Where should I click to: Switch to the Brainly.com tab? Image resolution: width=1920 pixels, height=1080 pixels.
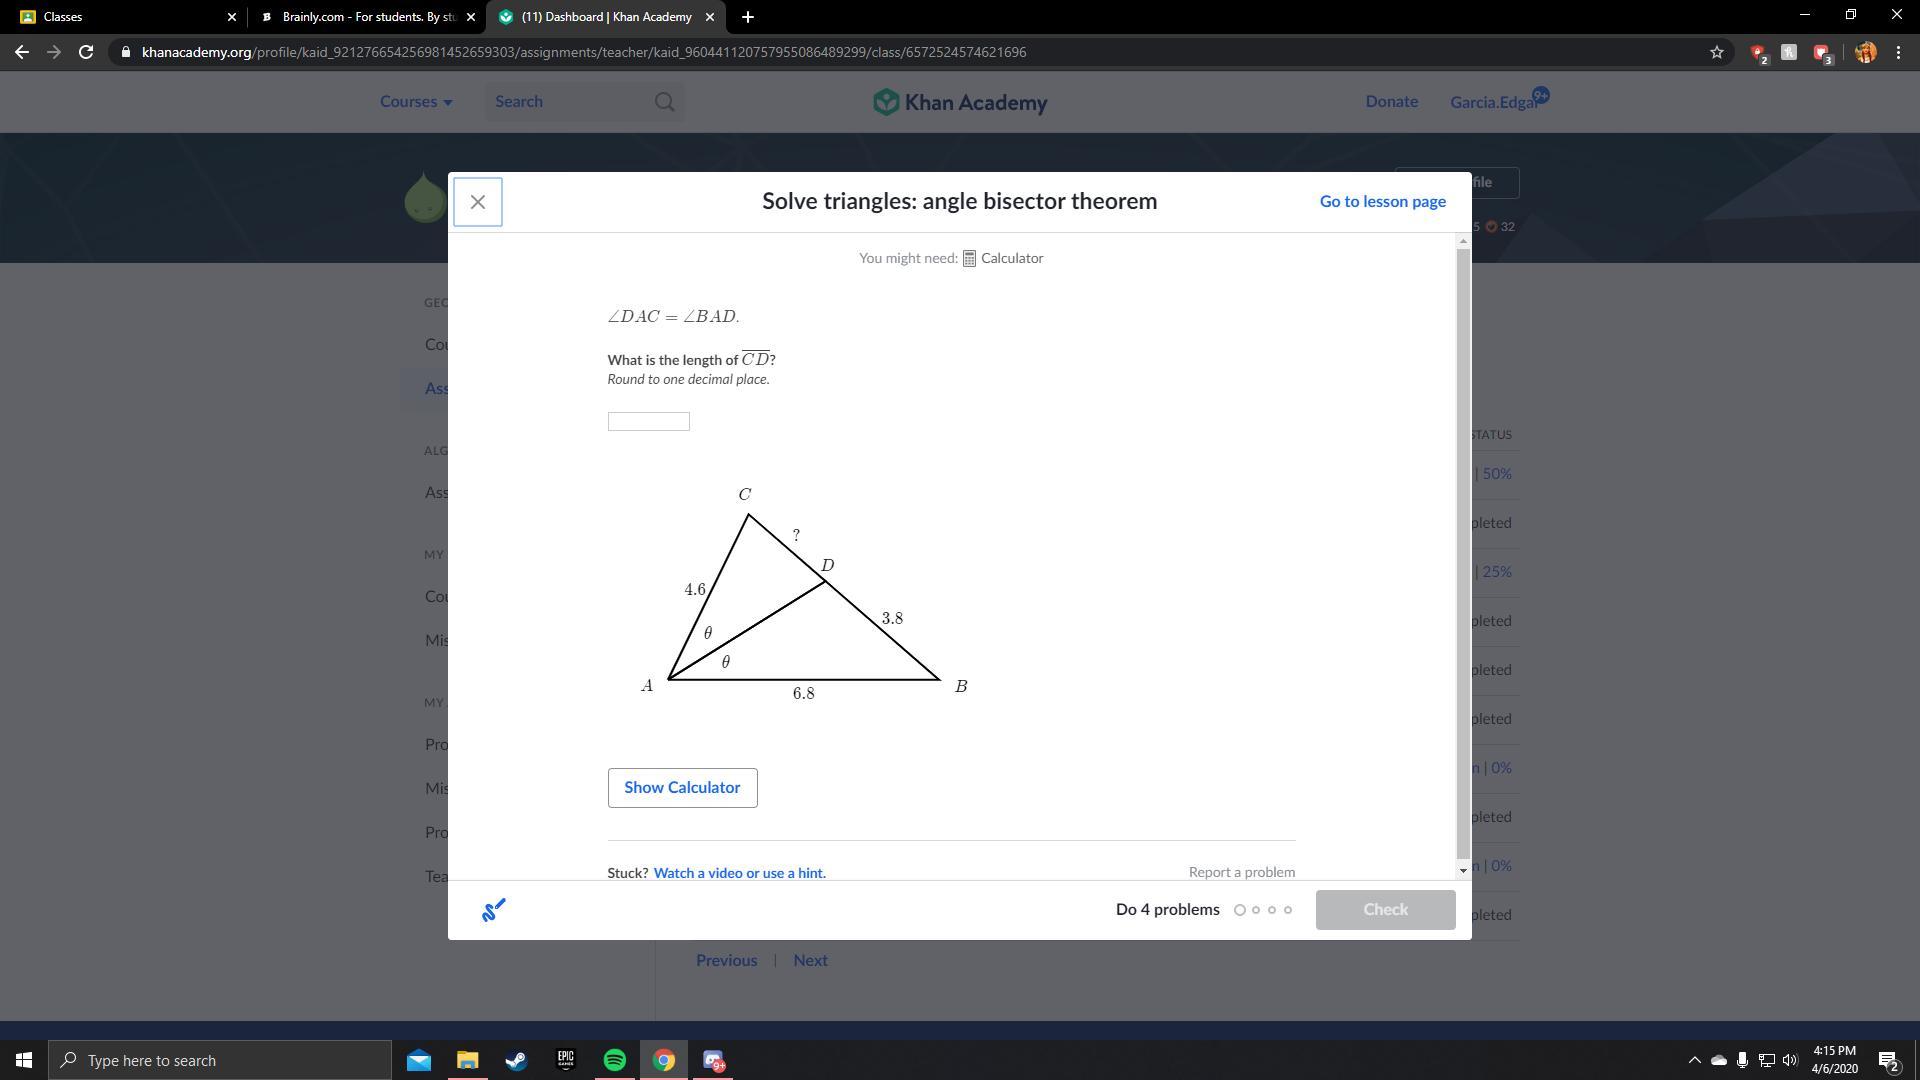point(366,17)
